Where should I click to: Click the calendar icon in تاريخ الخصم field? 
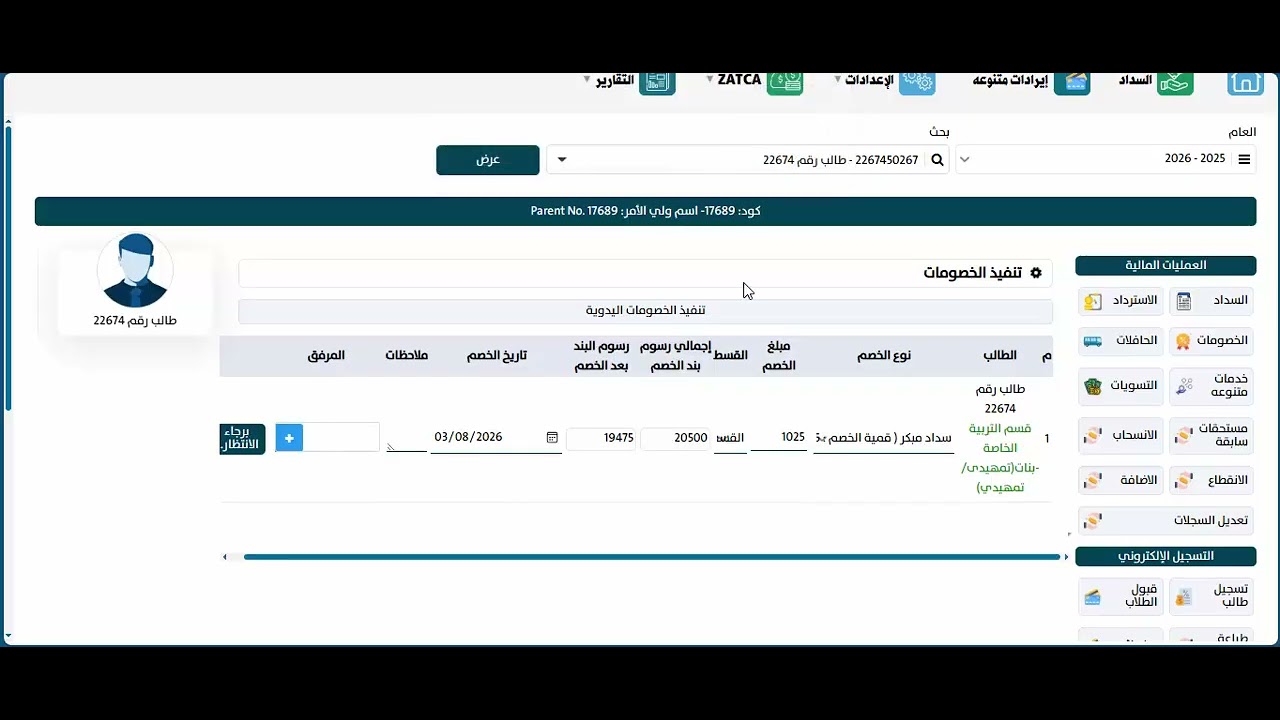[552, 437]
